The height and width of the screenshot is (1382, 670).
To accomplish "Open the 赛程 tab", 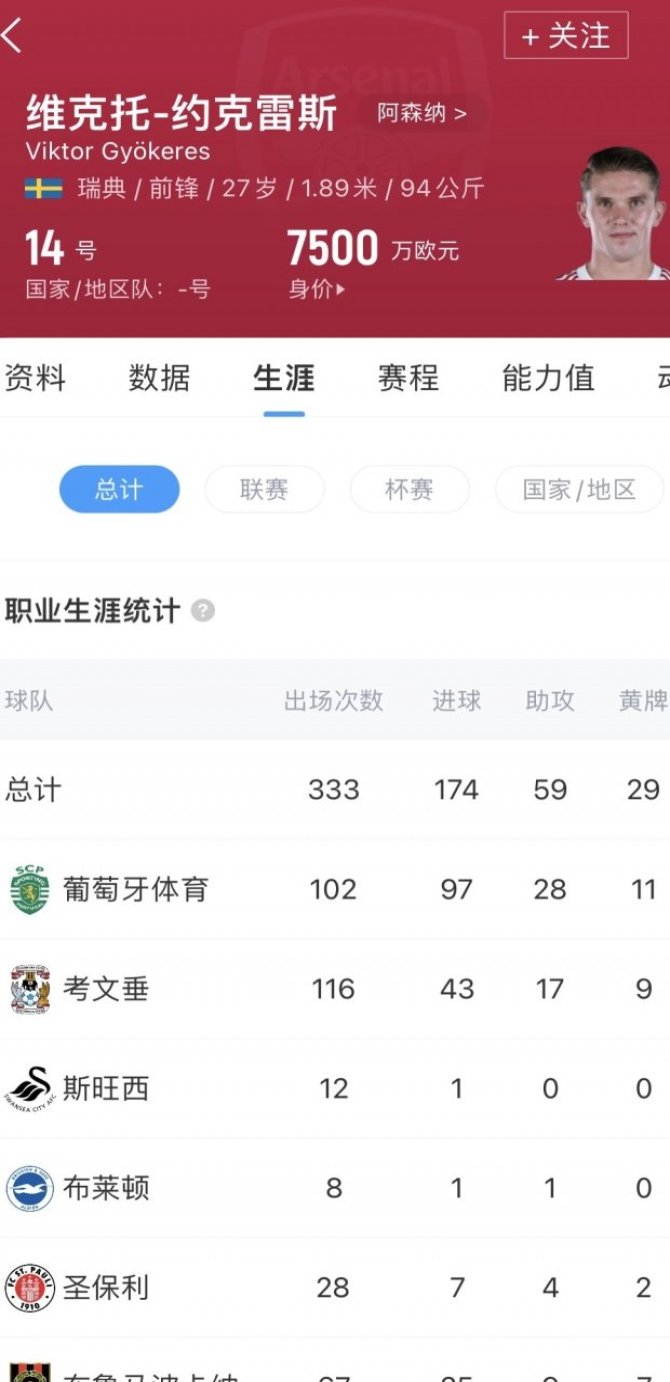I will pyautogui.click(x=408, y=378).
